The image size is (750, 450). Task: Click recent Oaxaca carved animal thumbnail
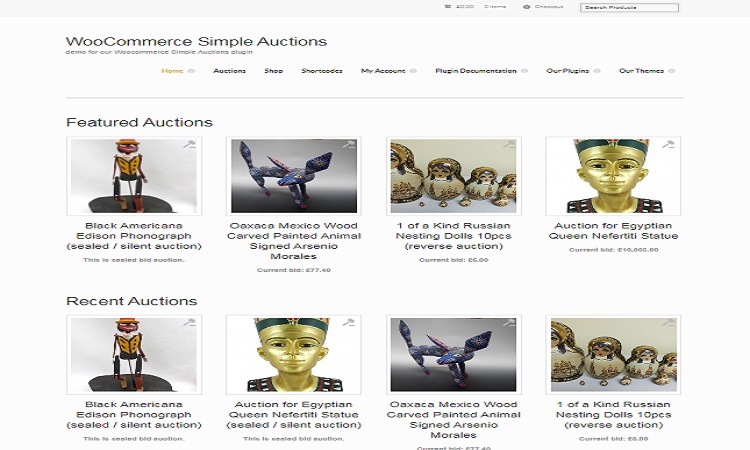[x=453, y=355]
